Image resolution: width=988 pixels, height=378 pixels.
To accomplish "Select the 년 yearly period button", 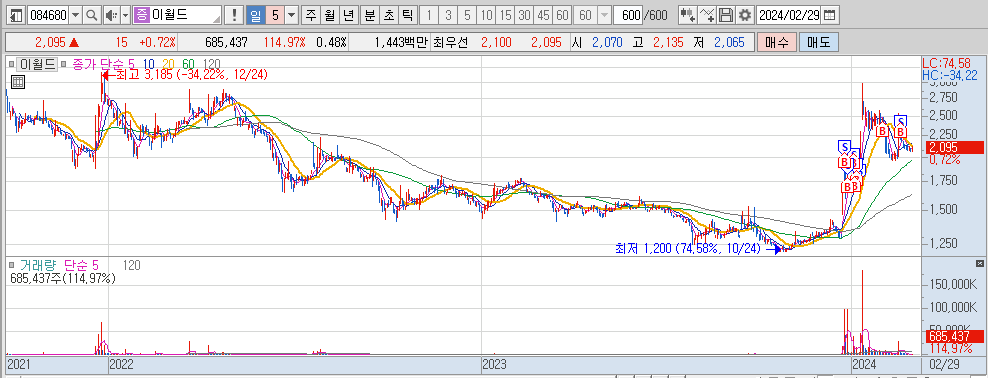I will tap(348, 14).
